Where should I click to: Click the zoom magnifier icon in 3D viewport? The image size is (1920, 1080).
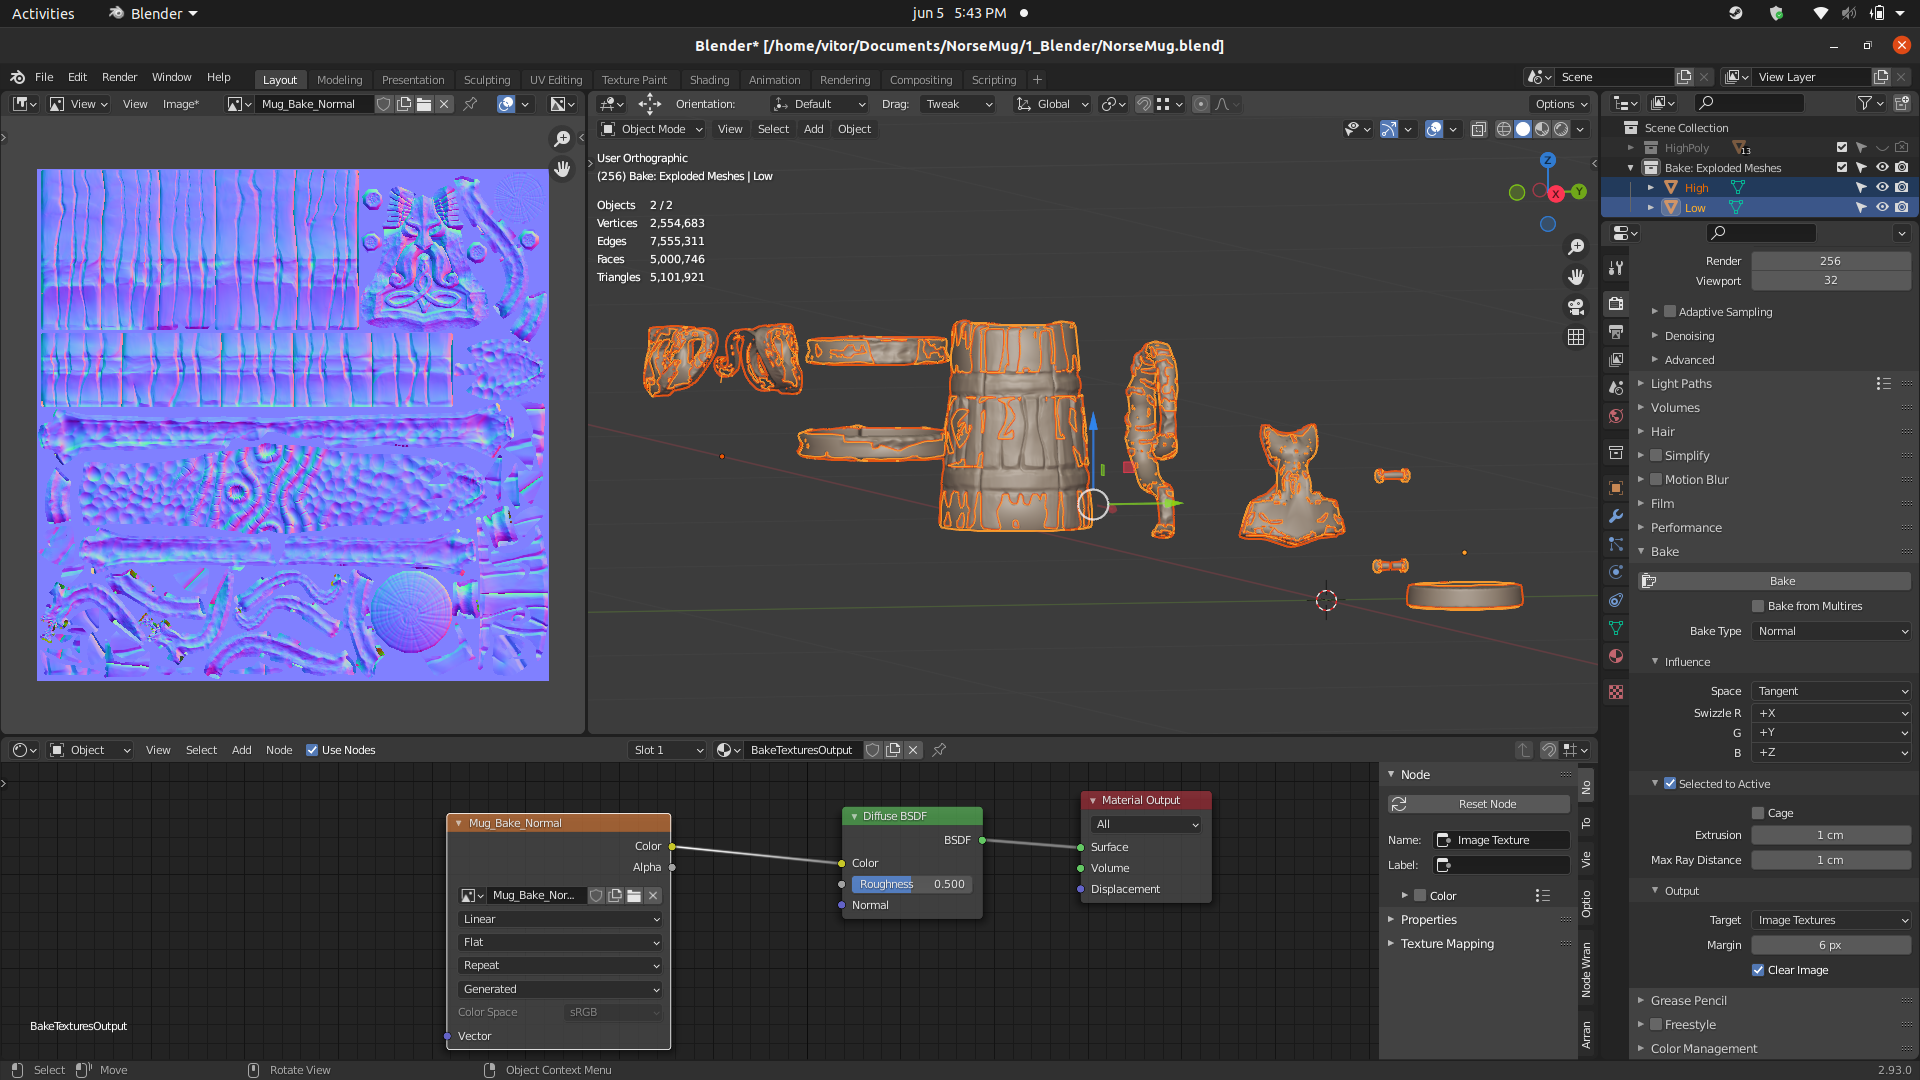[1576, 247]
